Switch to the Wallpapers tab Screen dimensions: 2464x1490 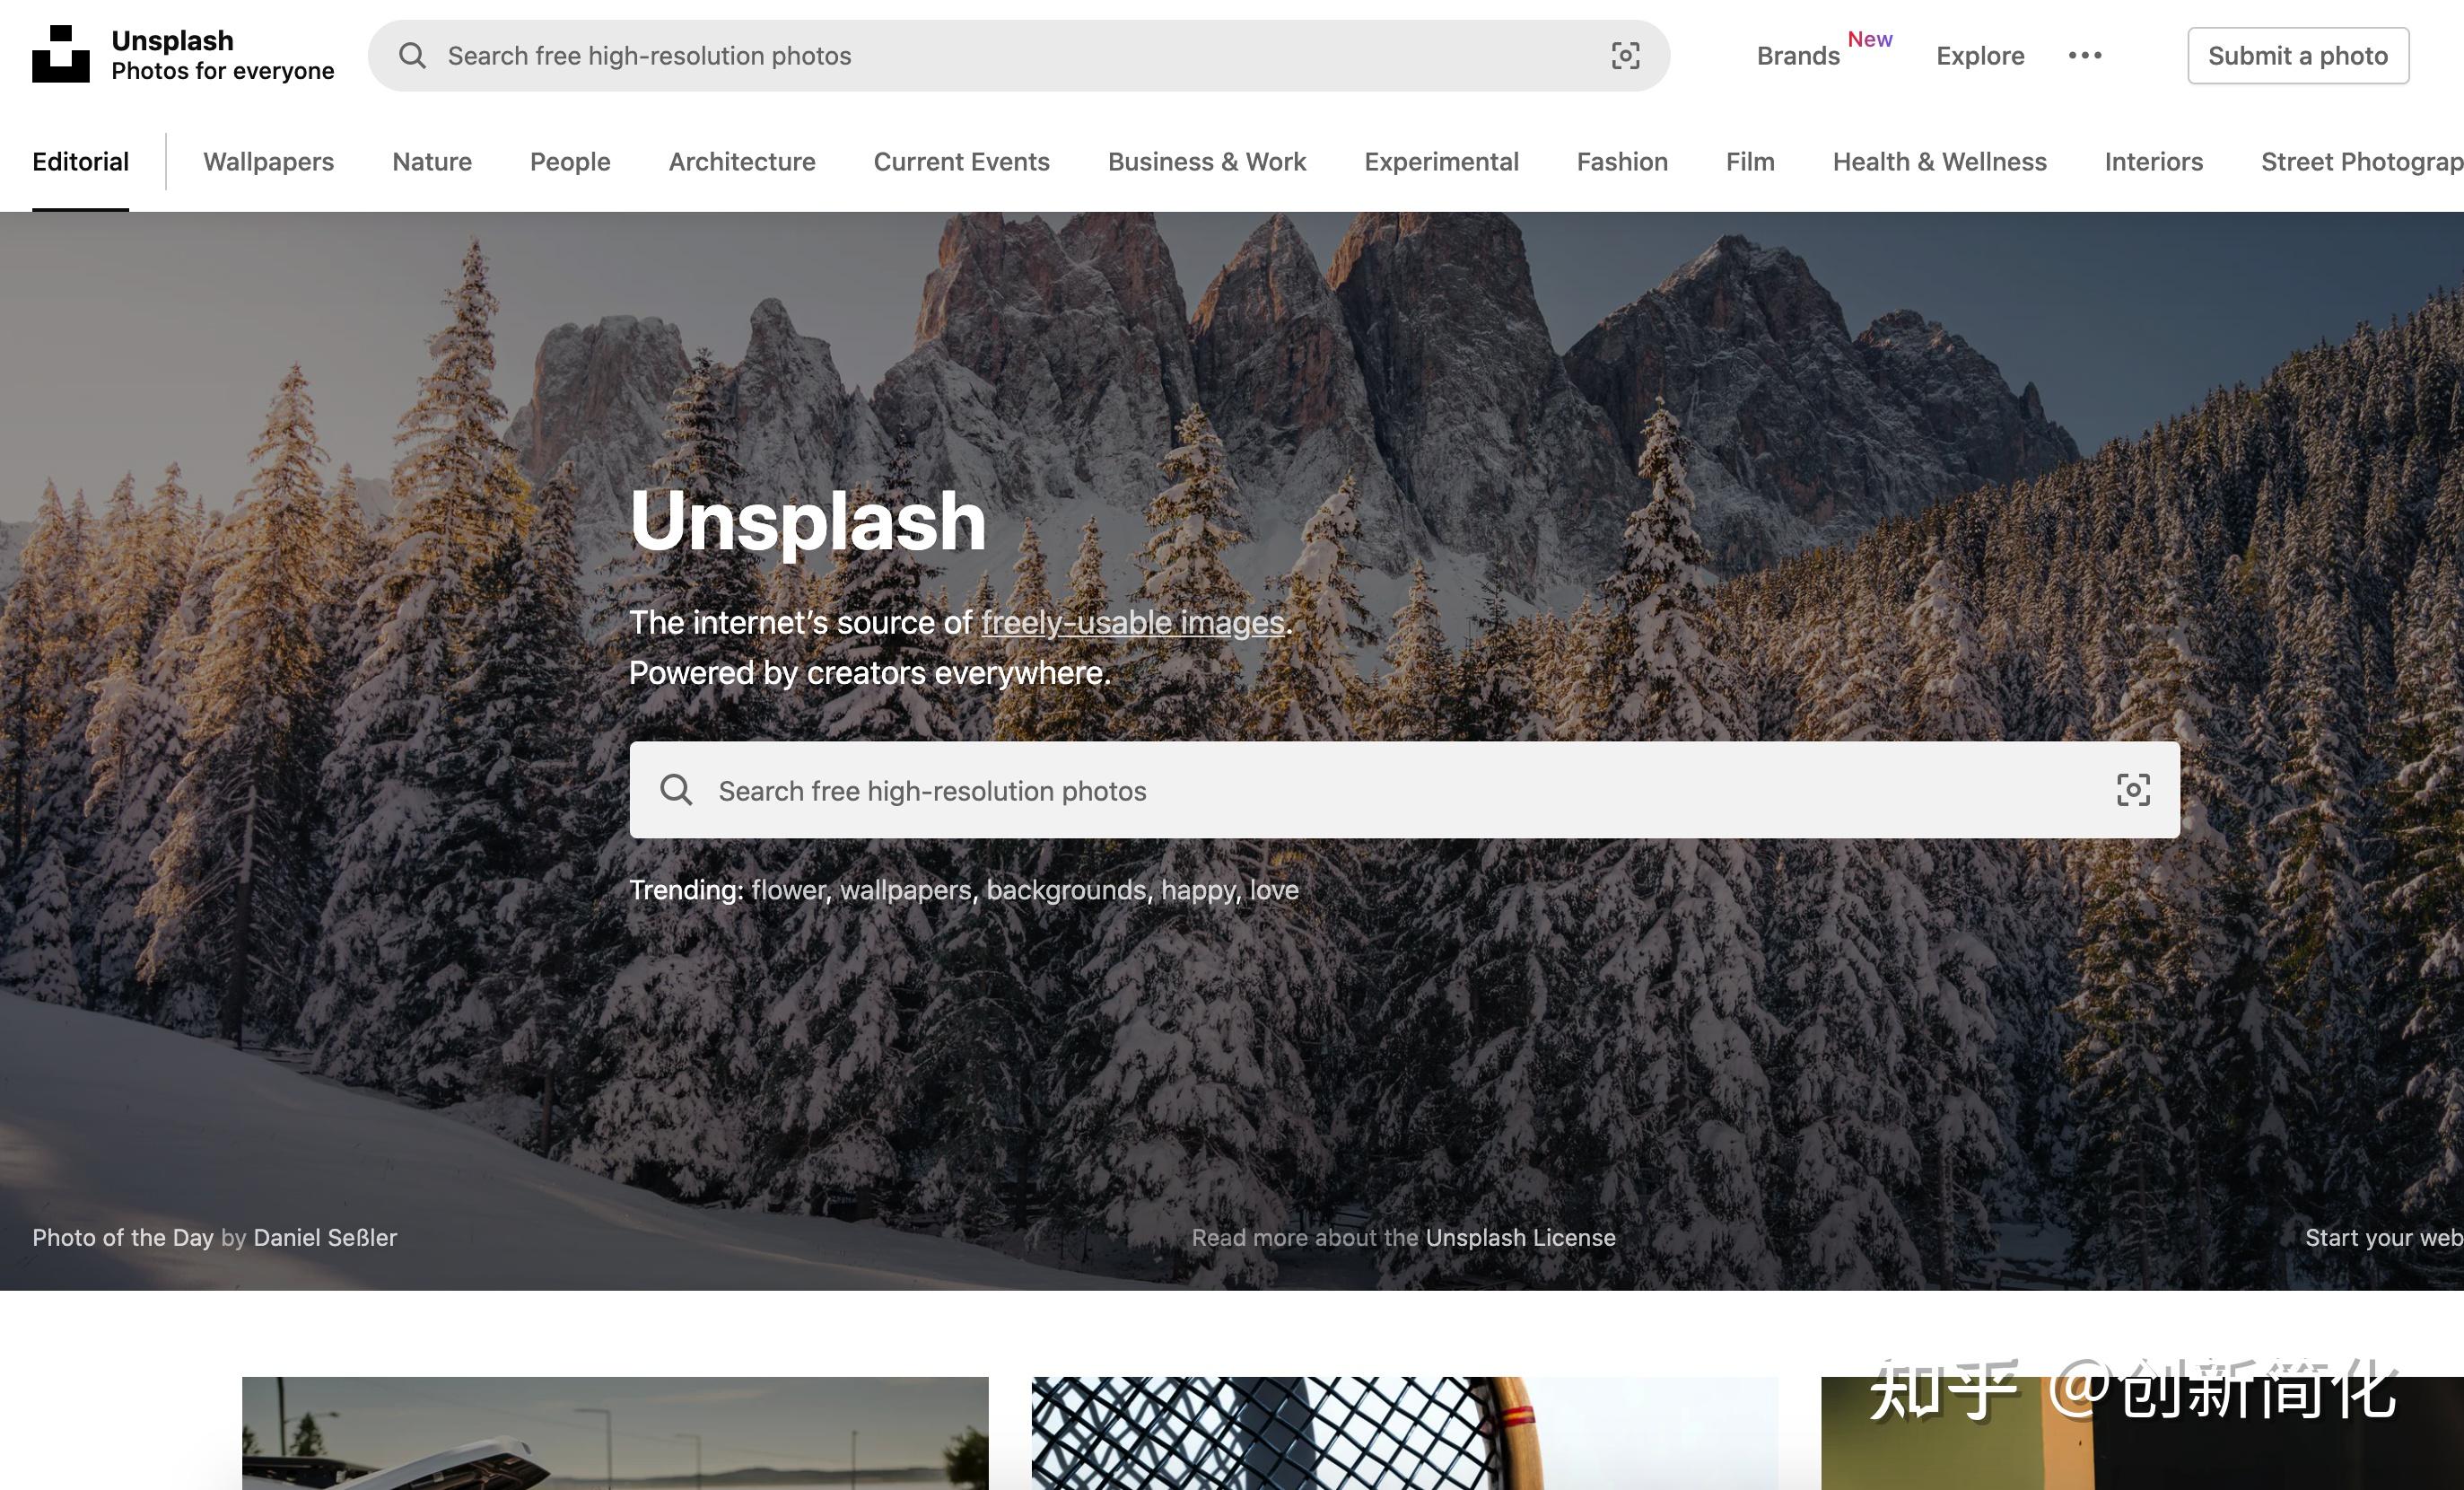click(268, 162)
